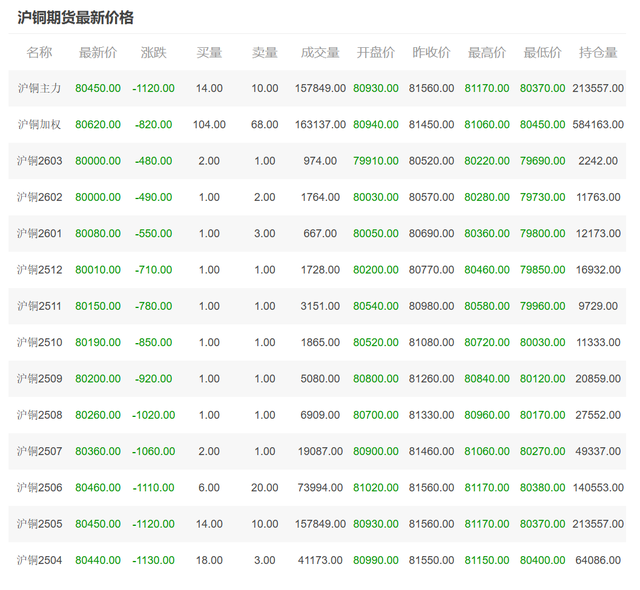
Task: Click 沪铜2507 open interest 49337.00
Action: [x=598, y=451]
